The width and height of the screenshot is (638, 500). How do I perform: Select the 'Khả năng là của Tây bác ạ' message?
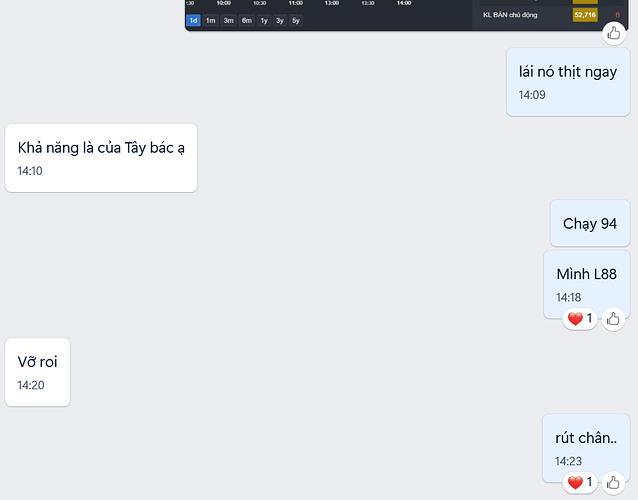[101, 158]
